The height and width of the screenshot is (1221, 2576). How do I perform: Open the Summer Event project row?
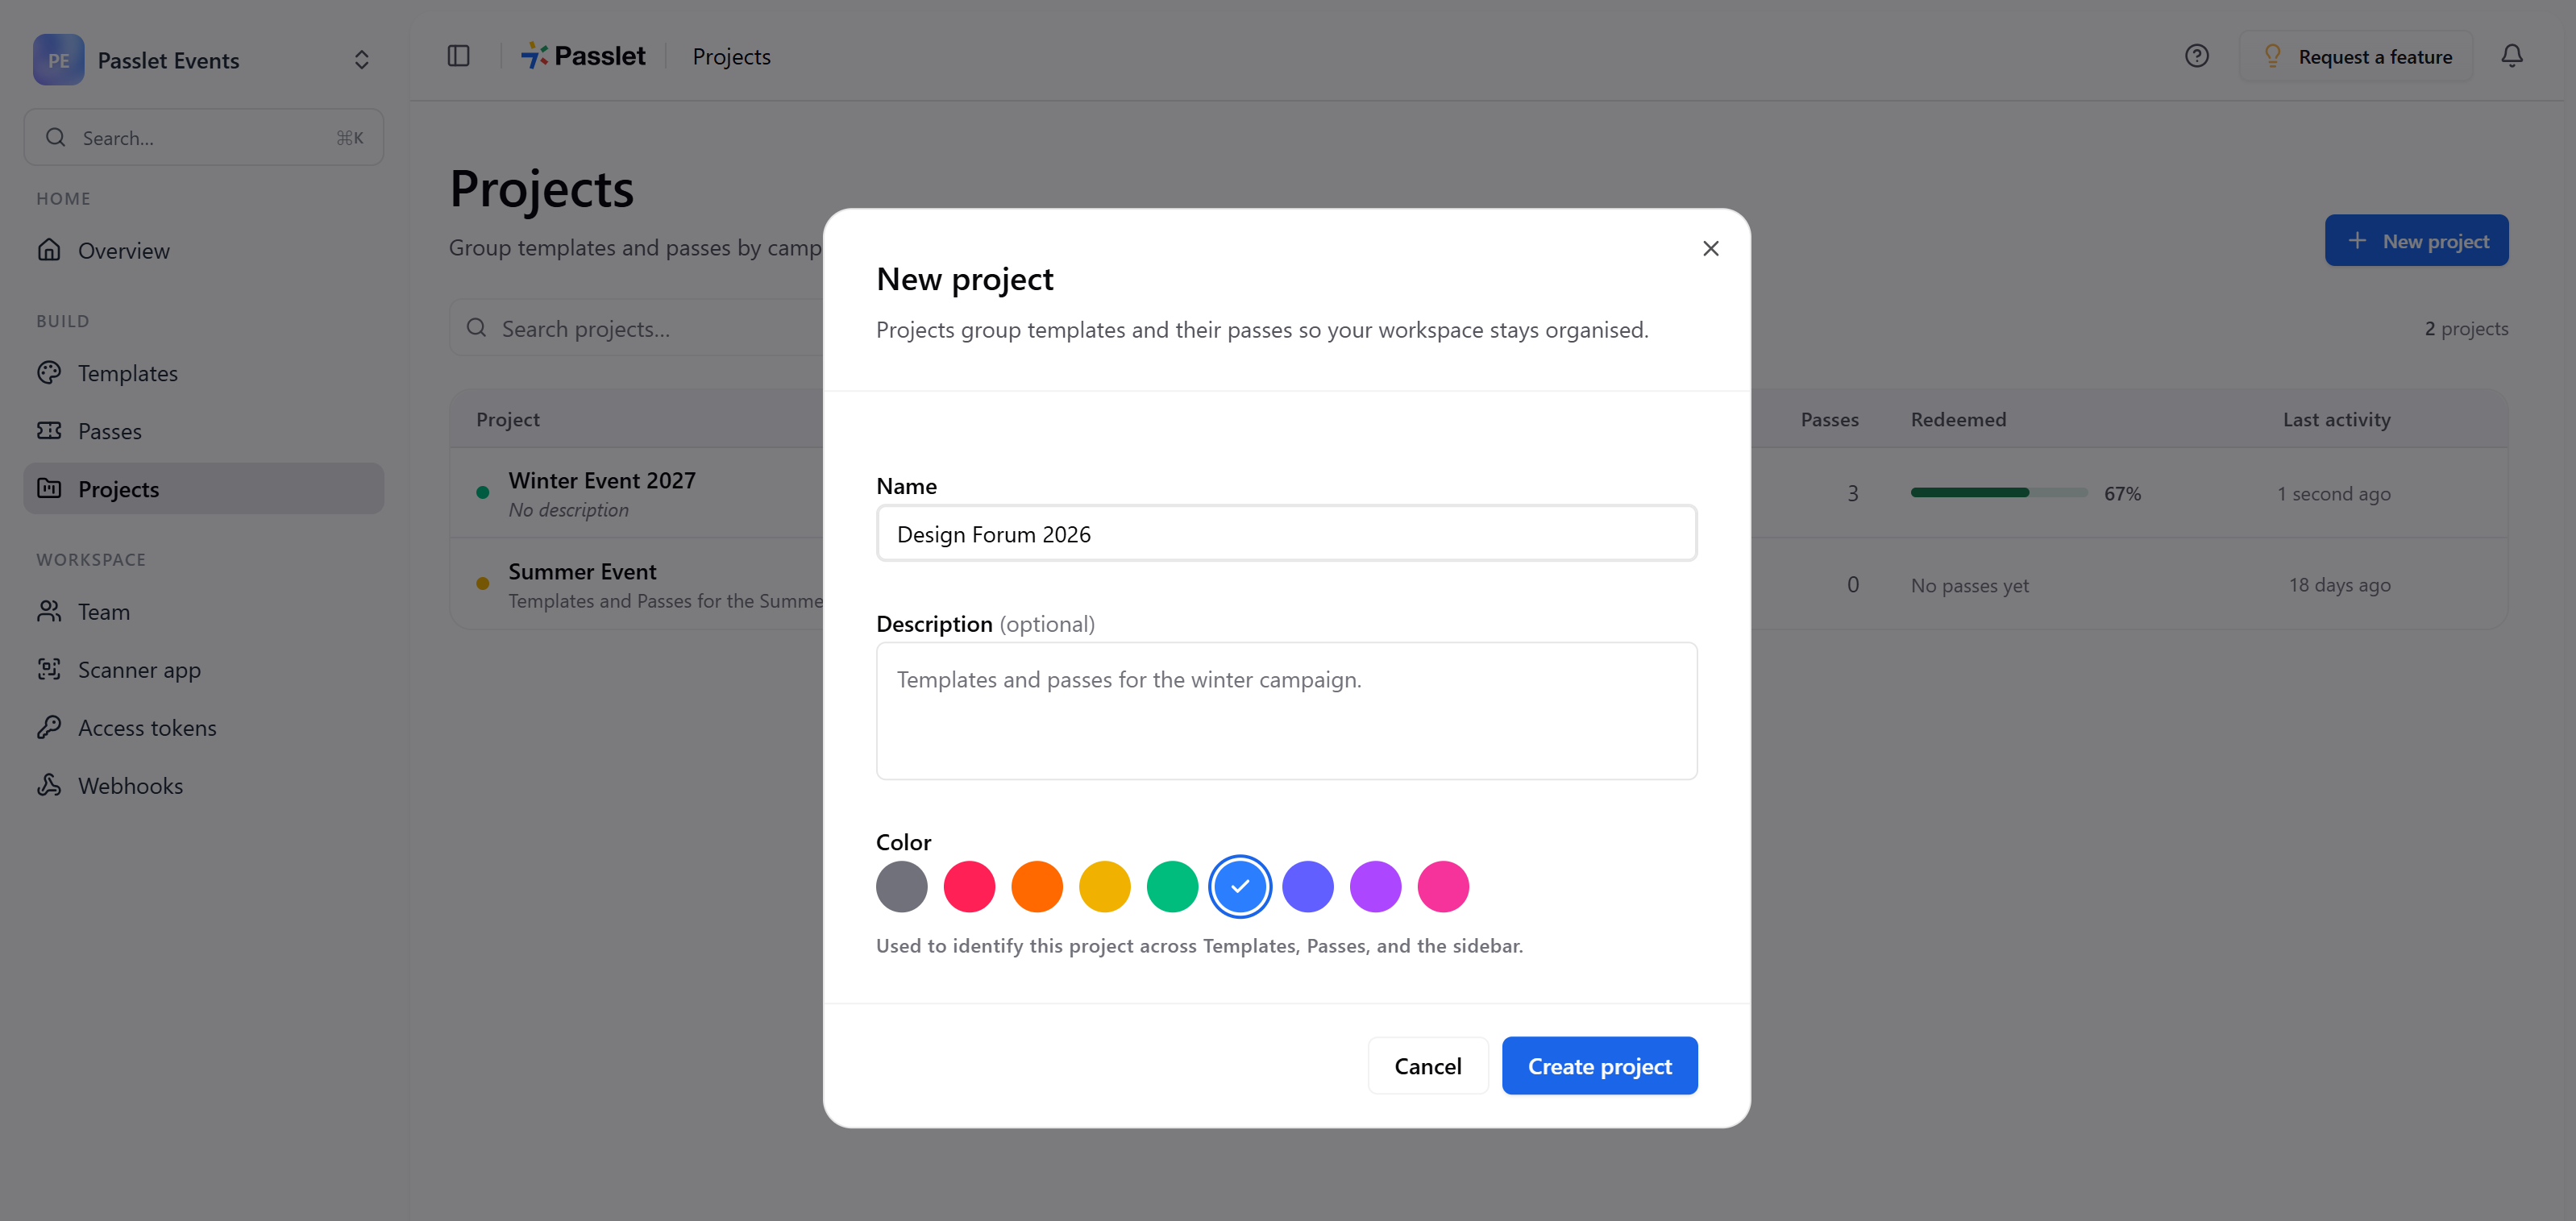pyautogui.click(x=1478, y=584)
